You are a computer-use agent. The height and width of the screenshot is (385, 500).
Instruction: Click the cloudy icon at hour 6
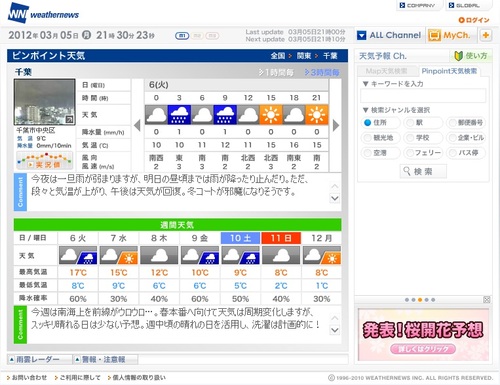click(x=202, y=115)
